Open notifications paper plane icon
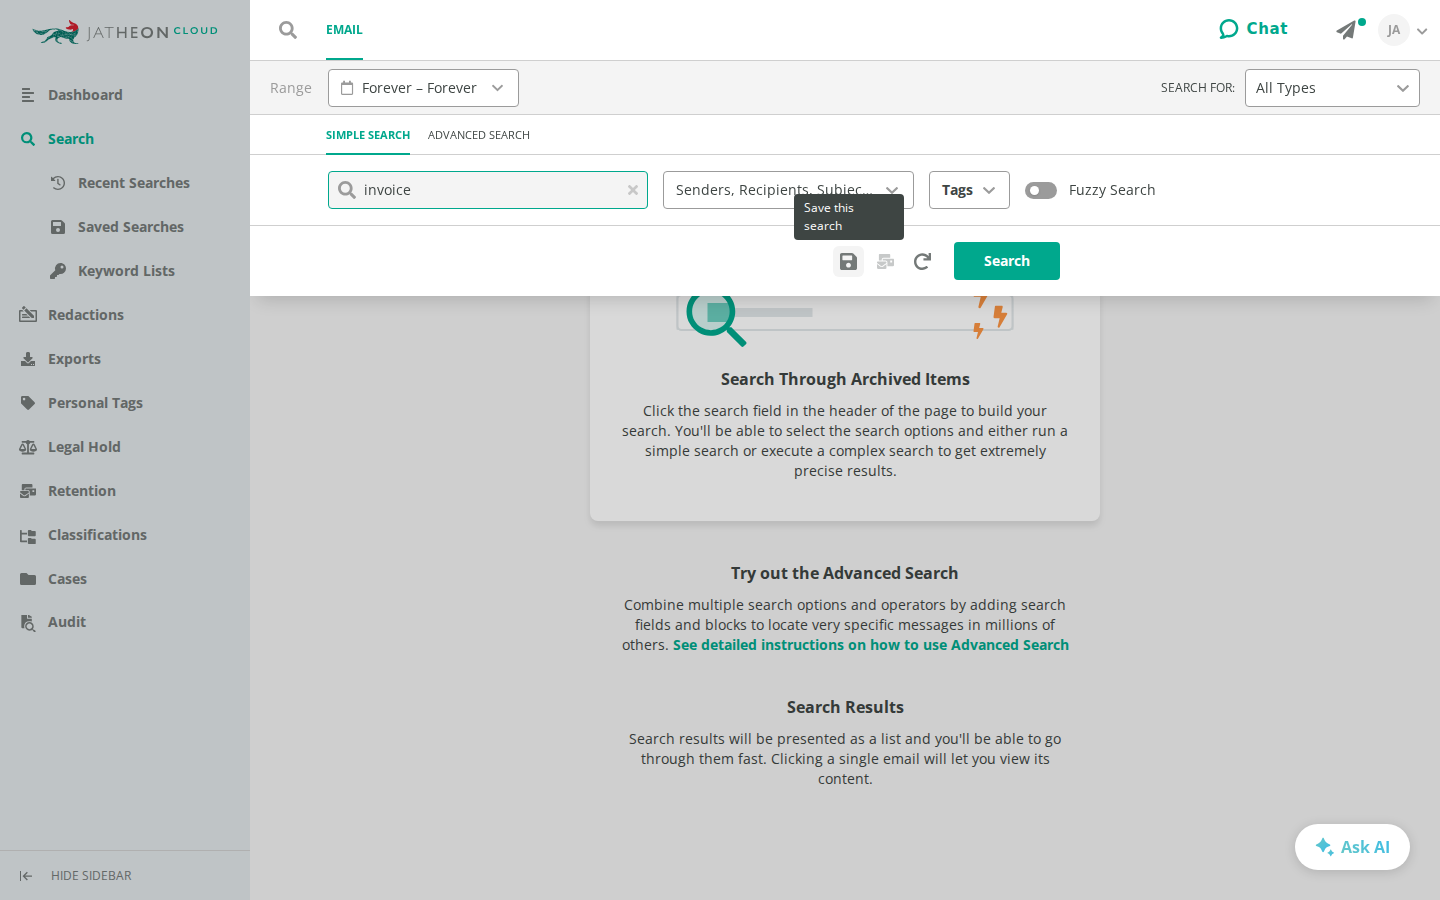Screen dimensions: 1440x900 coord(1347,30)
